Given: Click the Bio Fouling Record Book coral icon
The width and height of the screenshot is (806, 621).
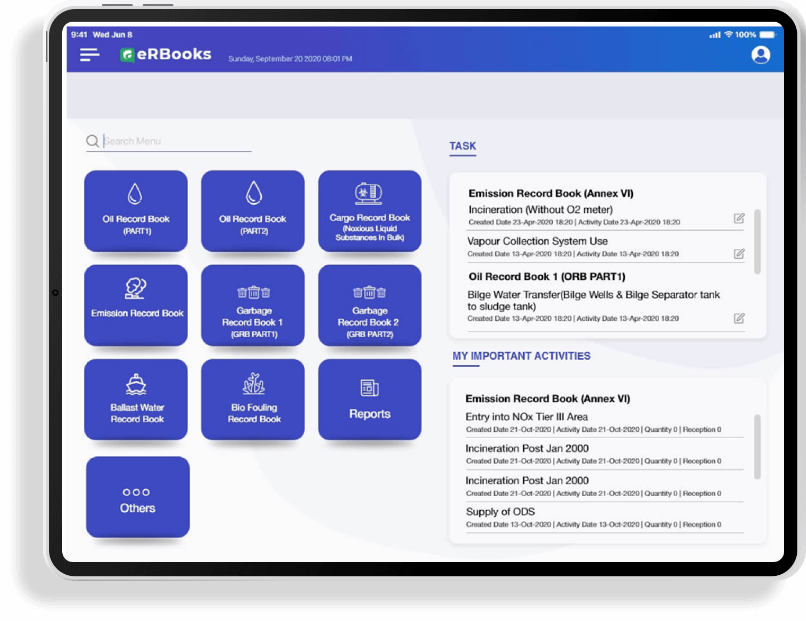Looking at the screenshot, I should coord(253,383).
